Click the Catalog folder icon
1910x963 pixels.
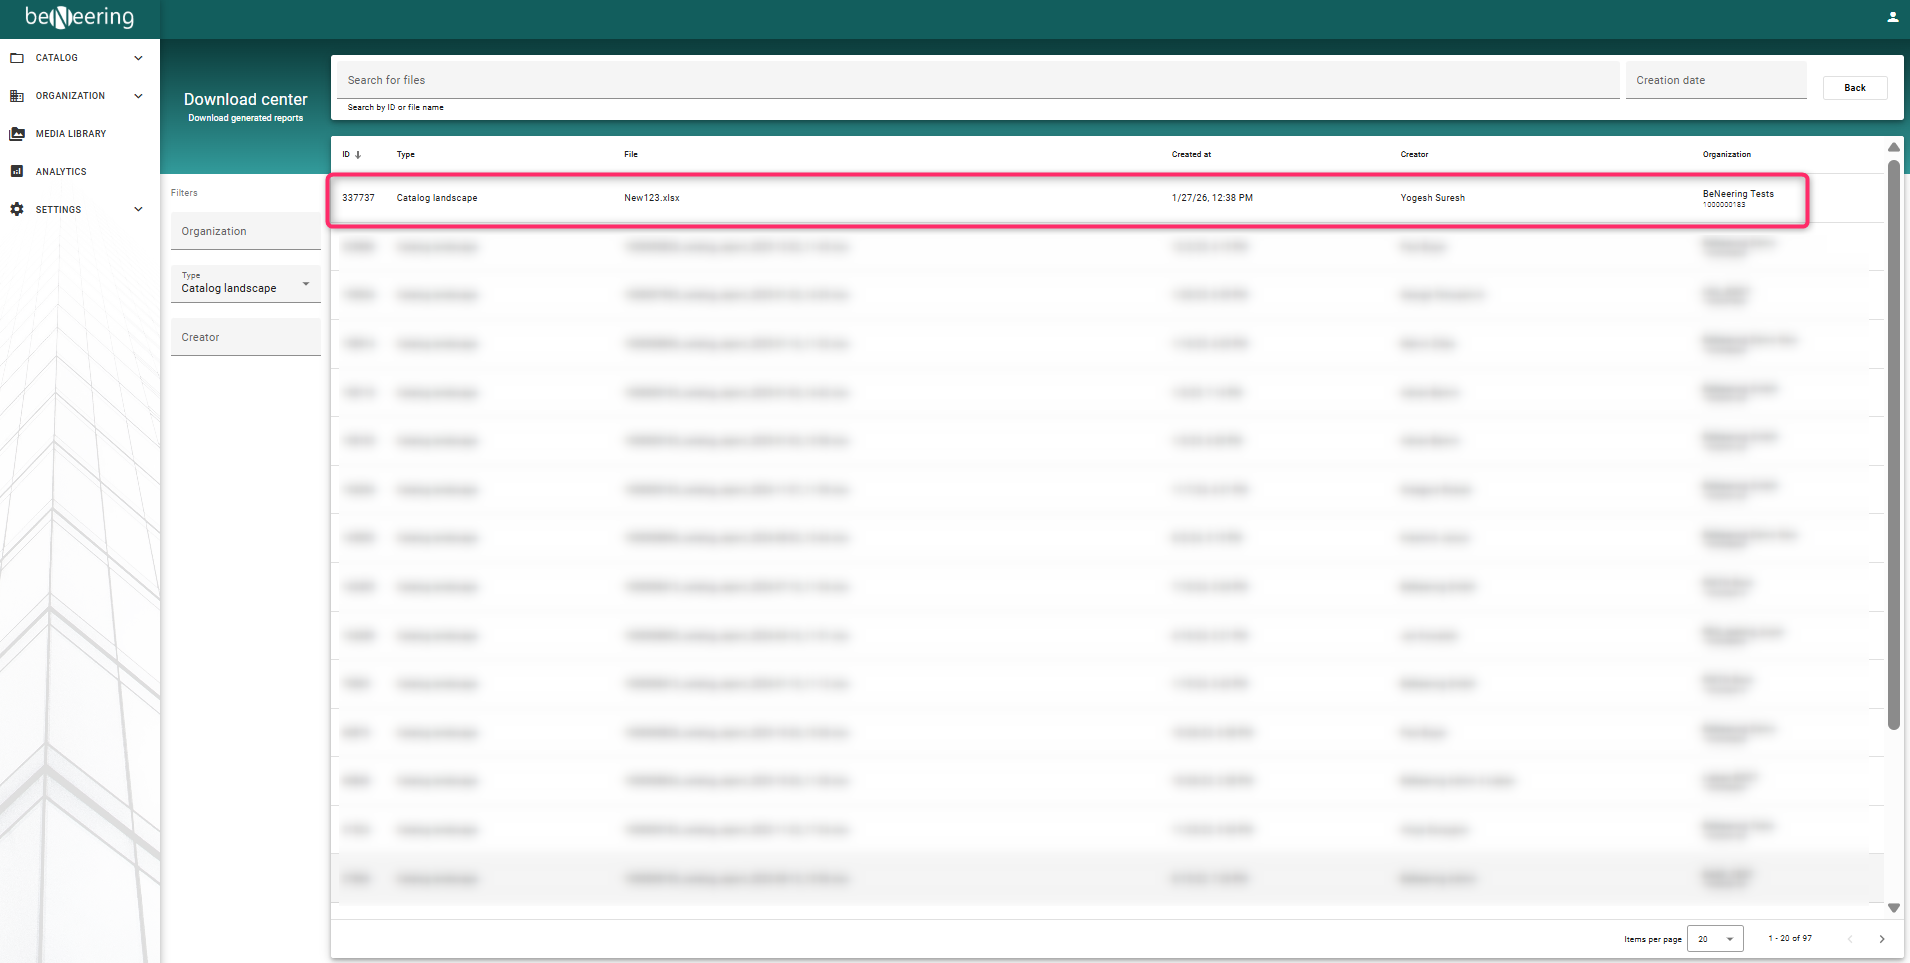pyautogui.click(x=17, y=58)
